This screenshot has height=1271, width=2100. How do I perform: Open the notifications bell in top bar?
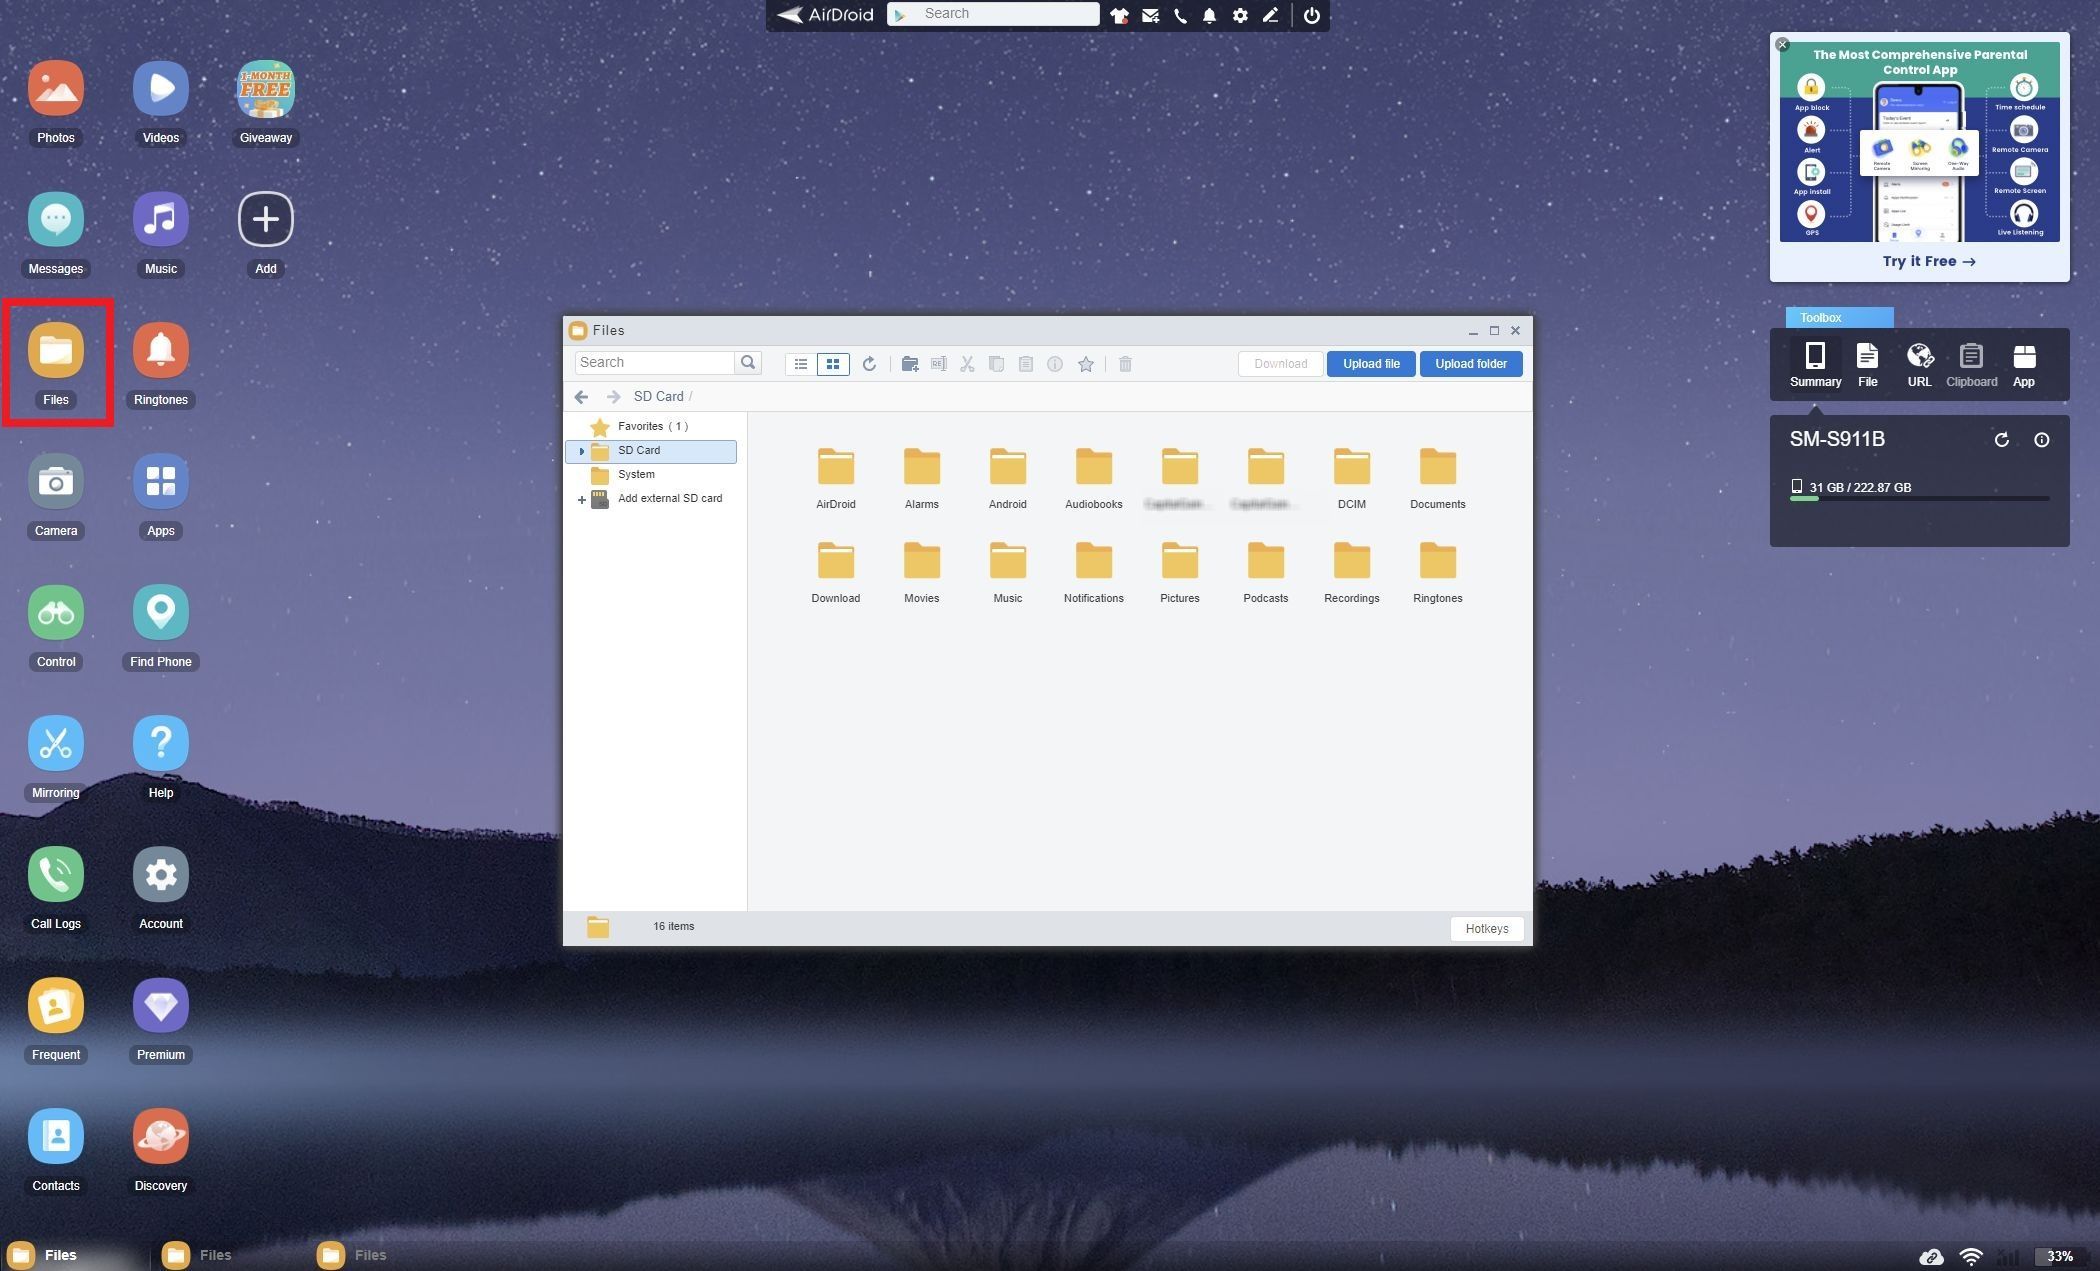[x=1209, y=15]
